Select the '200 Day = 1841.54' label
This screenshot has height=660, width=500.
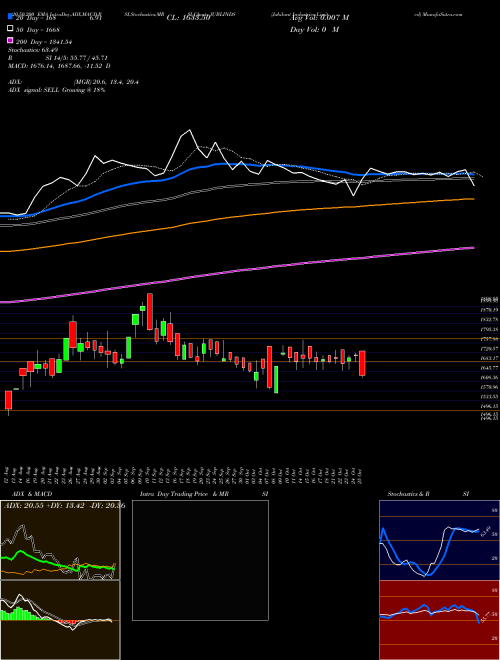(44, 42)
